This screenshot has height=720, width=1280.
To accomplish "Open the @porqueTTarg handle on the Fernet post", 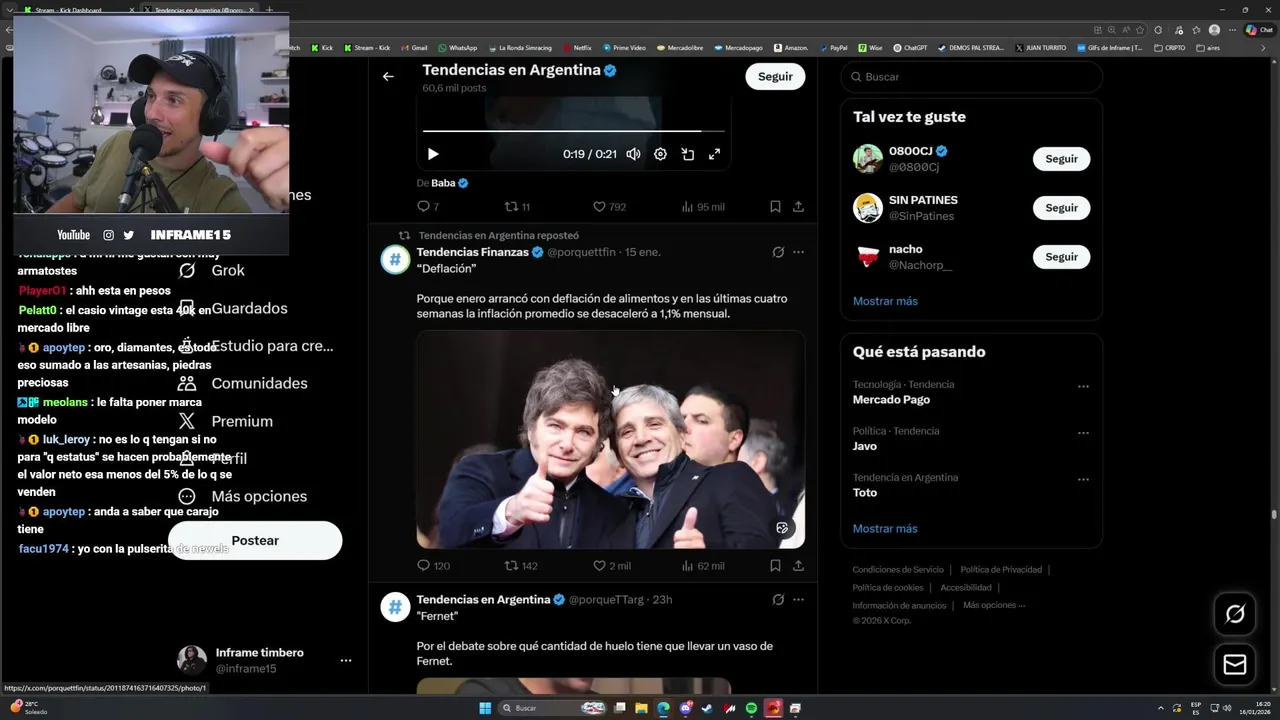I will pyautogui.click(x=606, y=600).
